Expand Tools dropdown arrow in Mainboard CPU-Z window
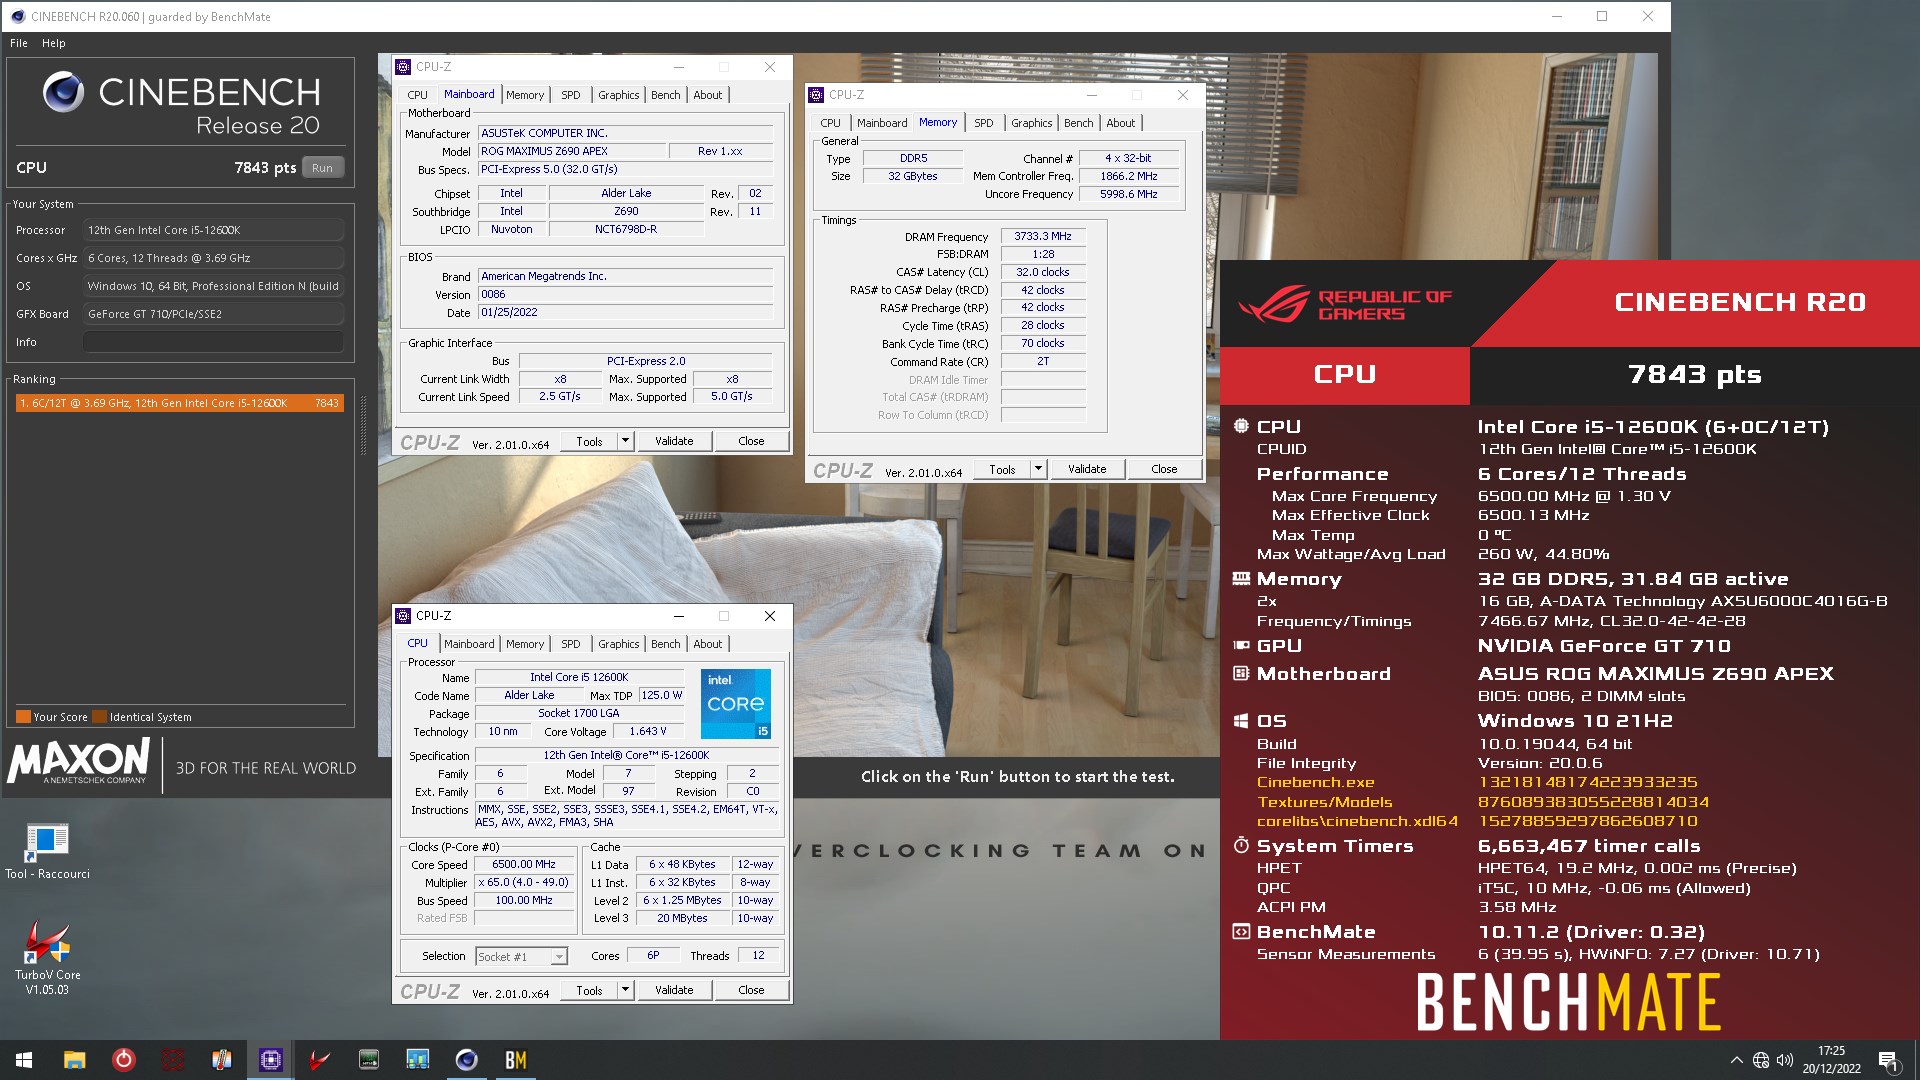Image resolution: width=1920 pixels, height=1080 pixels. click(x=625, y=441)
